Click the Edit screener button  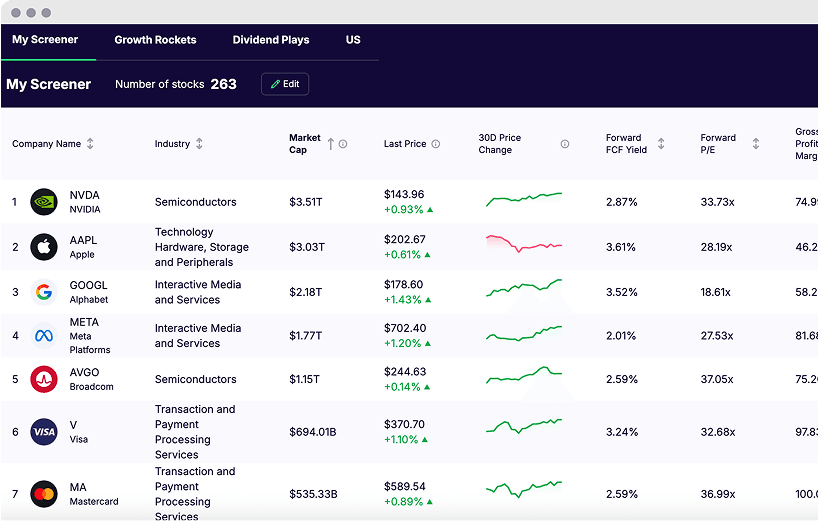[x=285, y=84]
